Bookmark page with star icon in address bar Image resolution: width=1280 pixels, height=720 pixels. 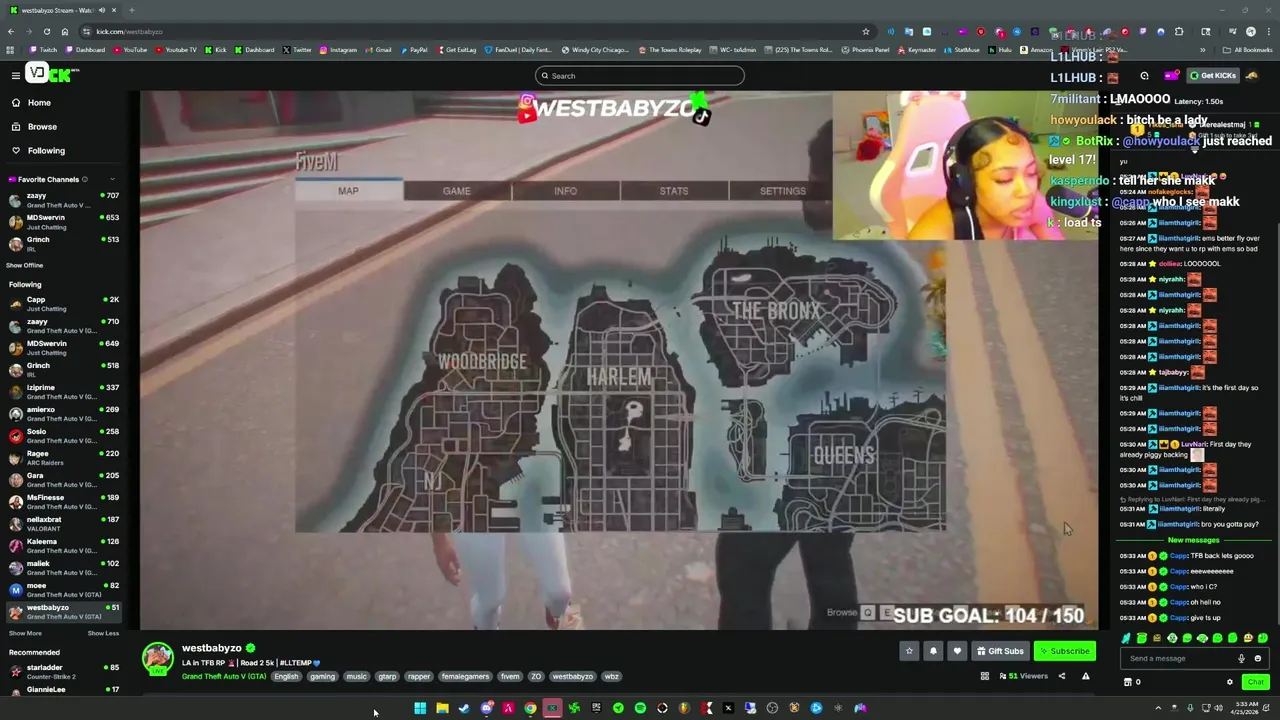pos(865,32)
